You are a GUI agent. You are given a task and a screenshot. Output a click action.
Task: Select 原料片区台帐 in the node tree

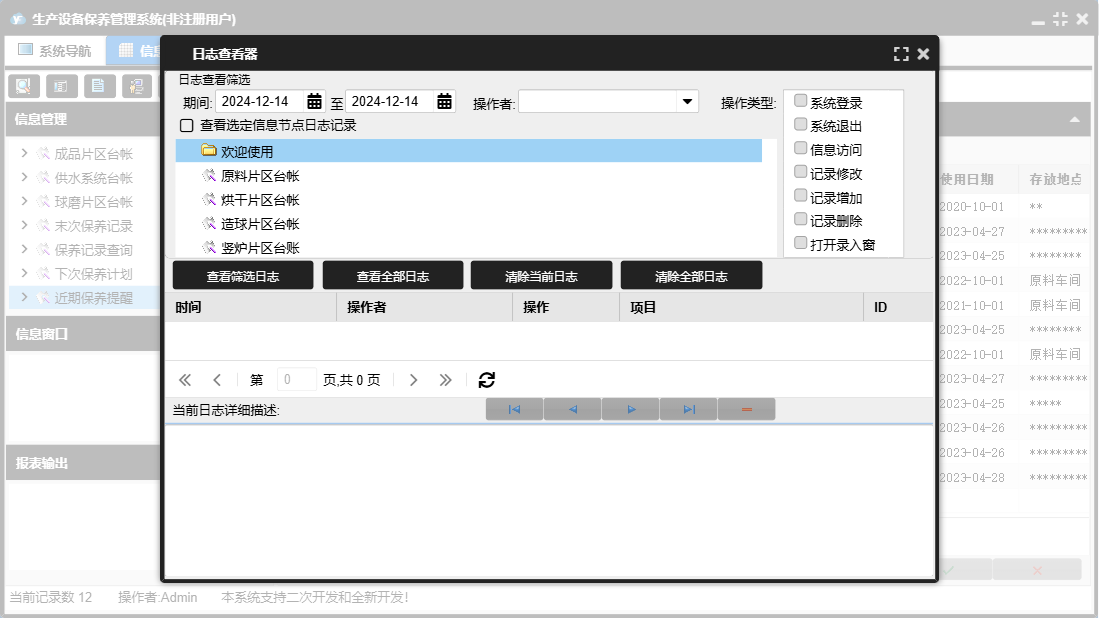259,176
